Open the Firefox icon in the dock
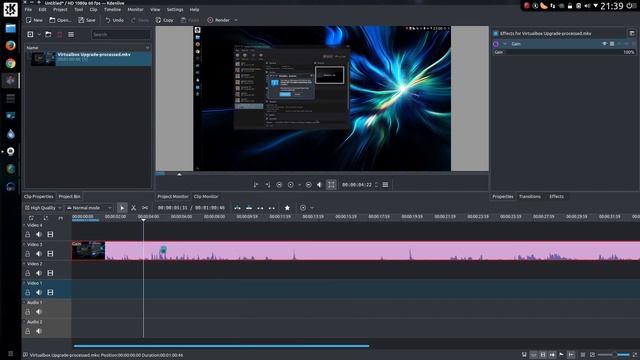640x360 pixels. 11,45
